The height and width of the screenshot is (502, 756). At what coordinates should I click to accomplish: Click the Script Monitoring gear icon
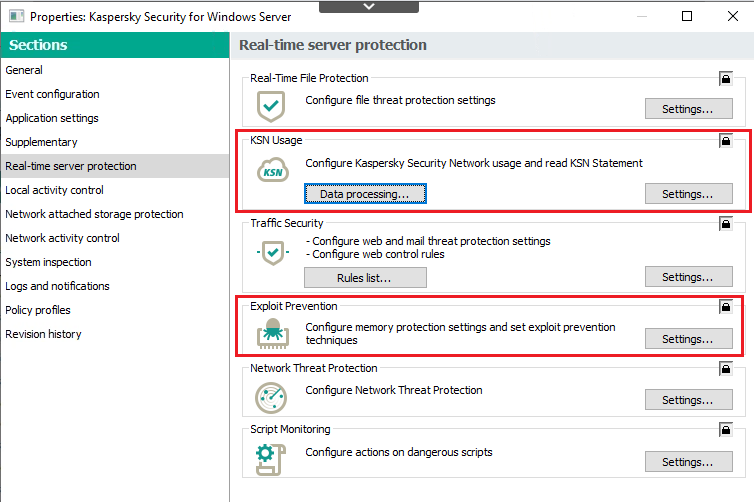[270, 460]
